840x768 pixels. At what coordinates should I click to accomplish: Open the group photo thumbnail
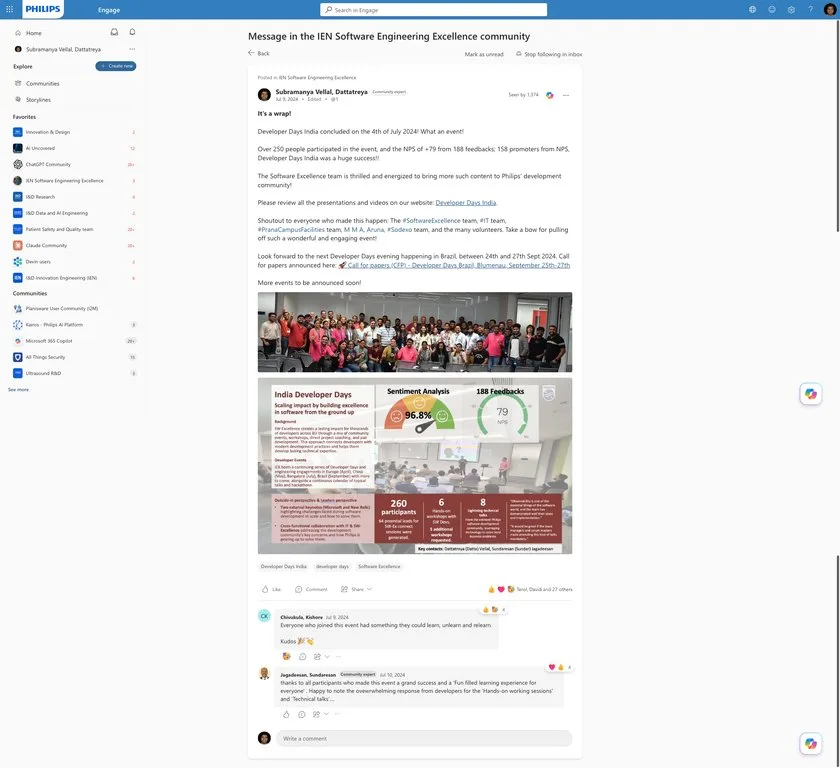pyautogui.click(x=415, y=332)
